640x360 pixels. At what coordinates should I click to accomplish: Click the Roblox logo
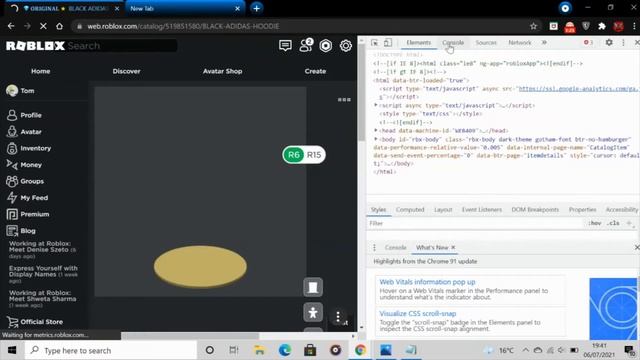point(35,46)
